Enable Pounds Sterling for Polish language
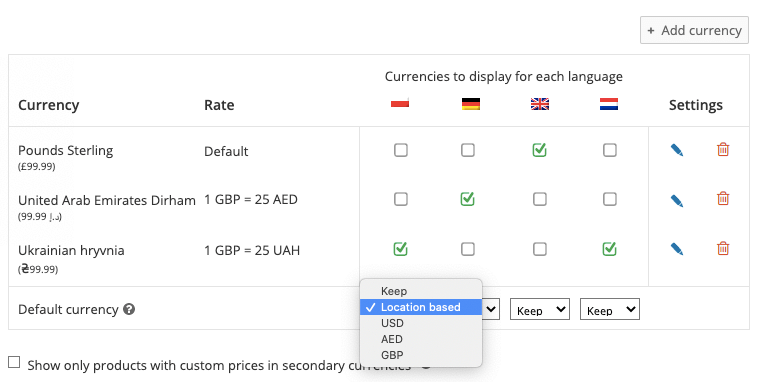Viewport: 758px width, 382px height. point(401,150)
